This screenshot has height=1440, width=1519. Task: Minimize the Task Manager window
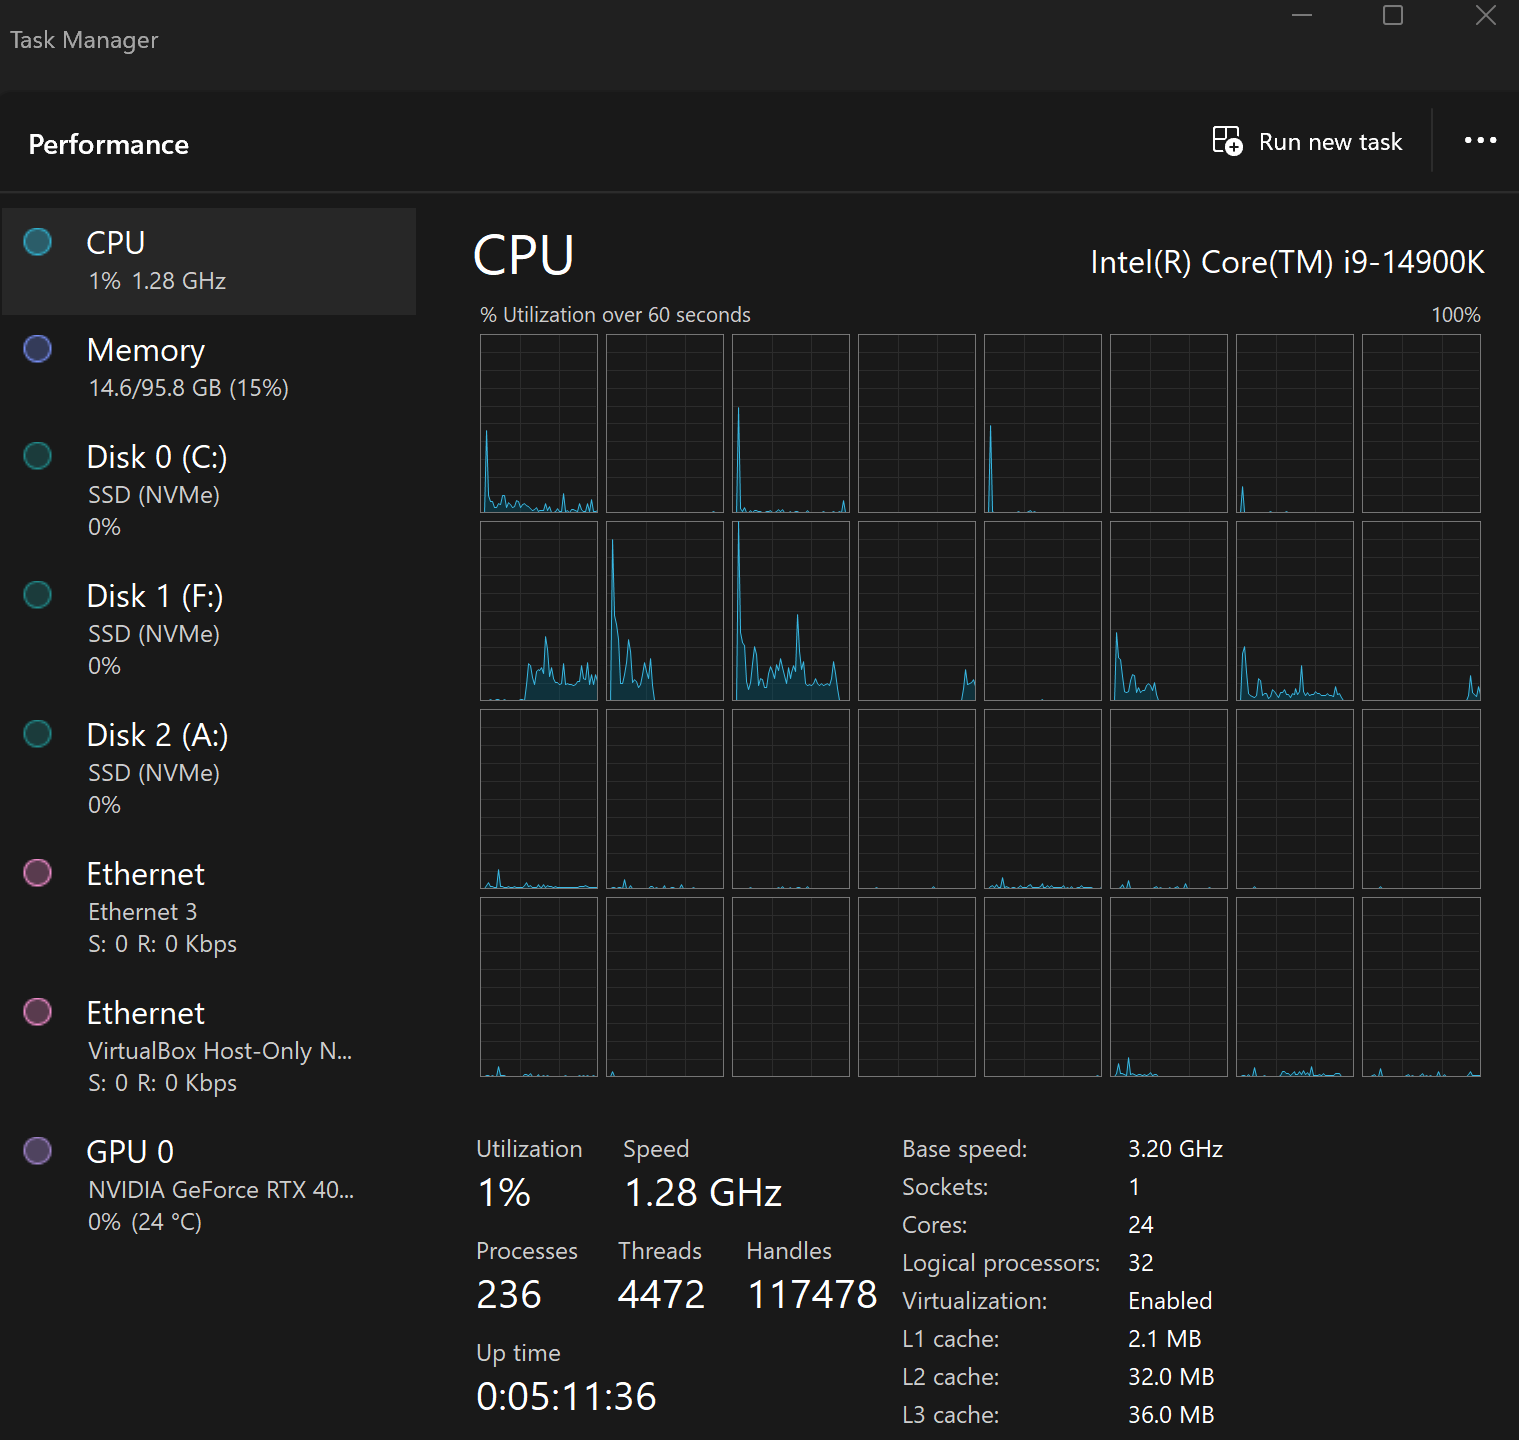(x=1302, y=16)
